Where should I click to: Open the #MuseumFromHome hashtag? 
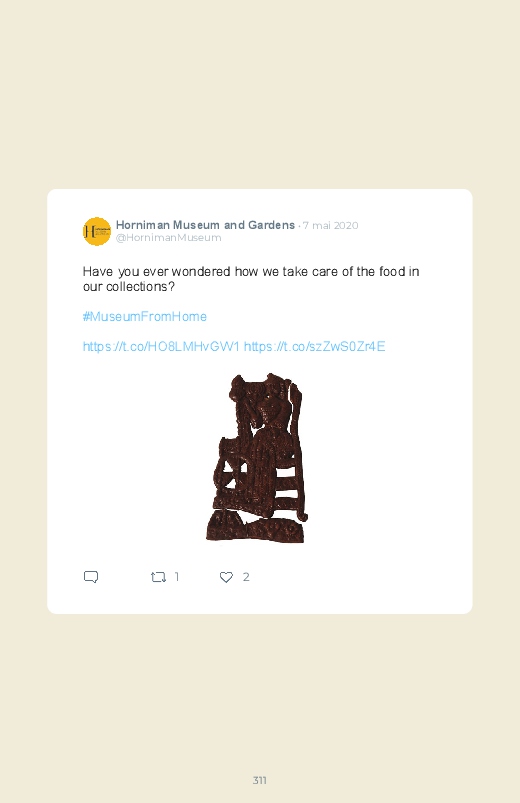coord(144,316)
